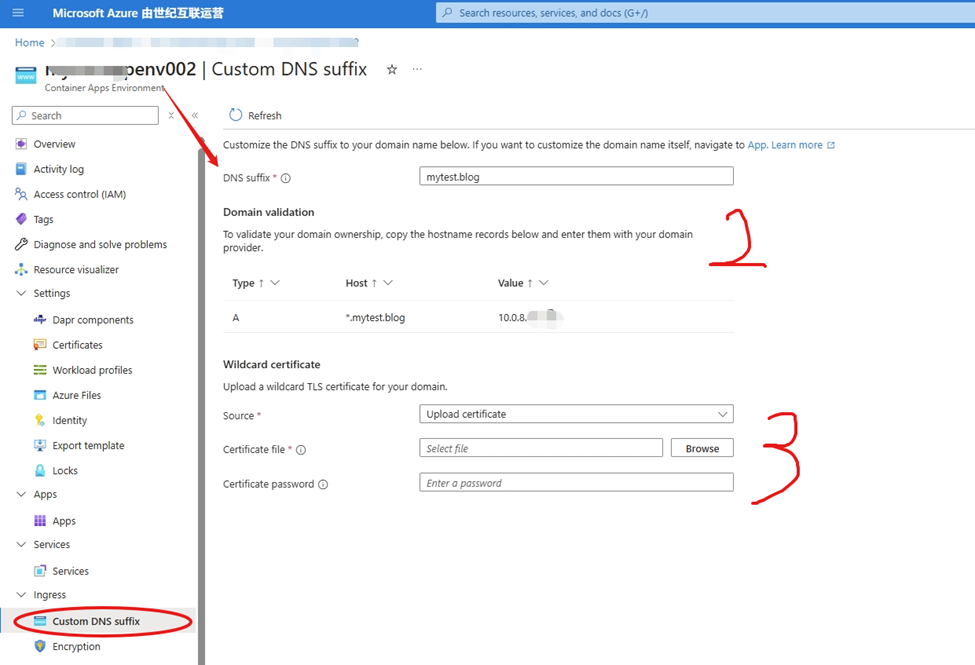
Task: Collapse the sidebar using double chevron
Action: [x=195, y=116]
